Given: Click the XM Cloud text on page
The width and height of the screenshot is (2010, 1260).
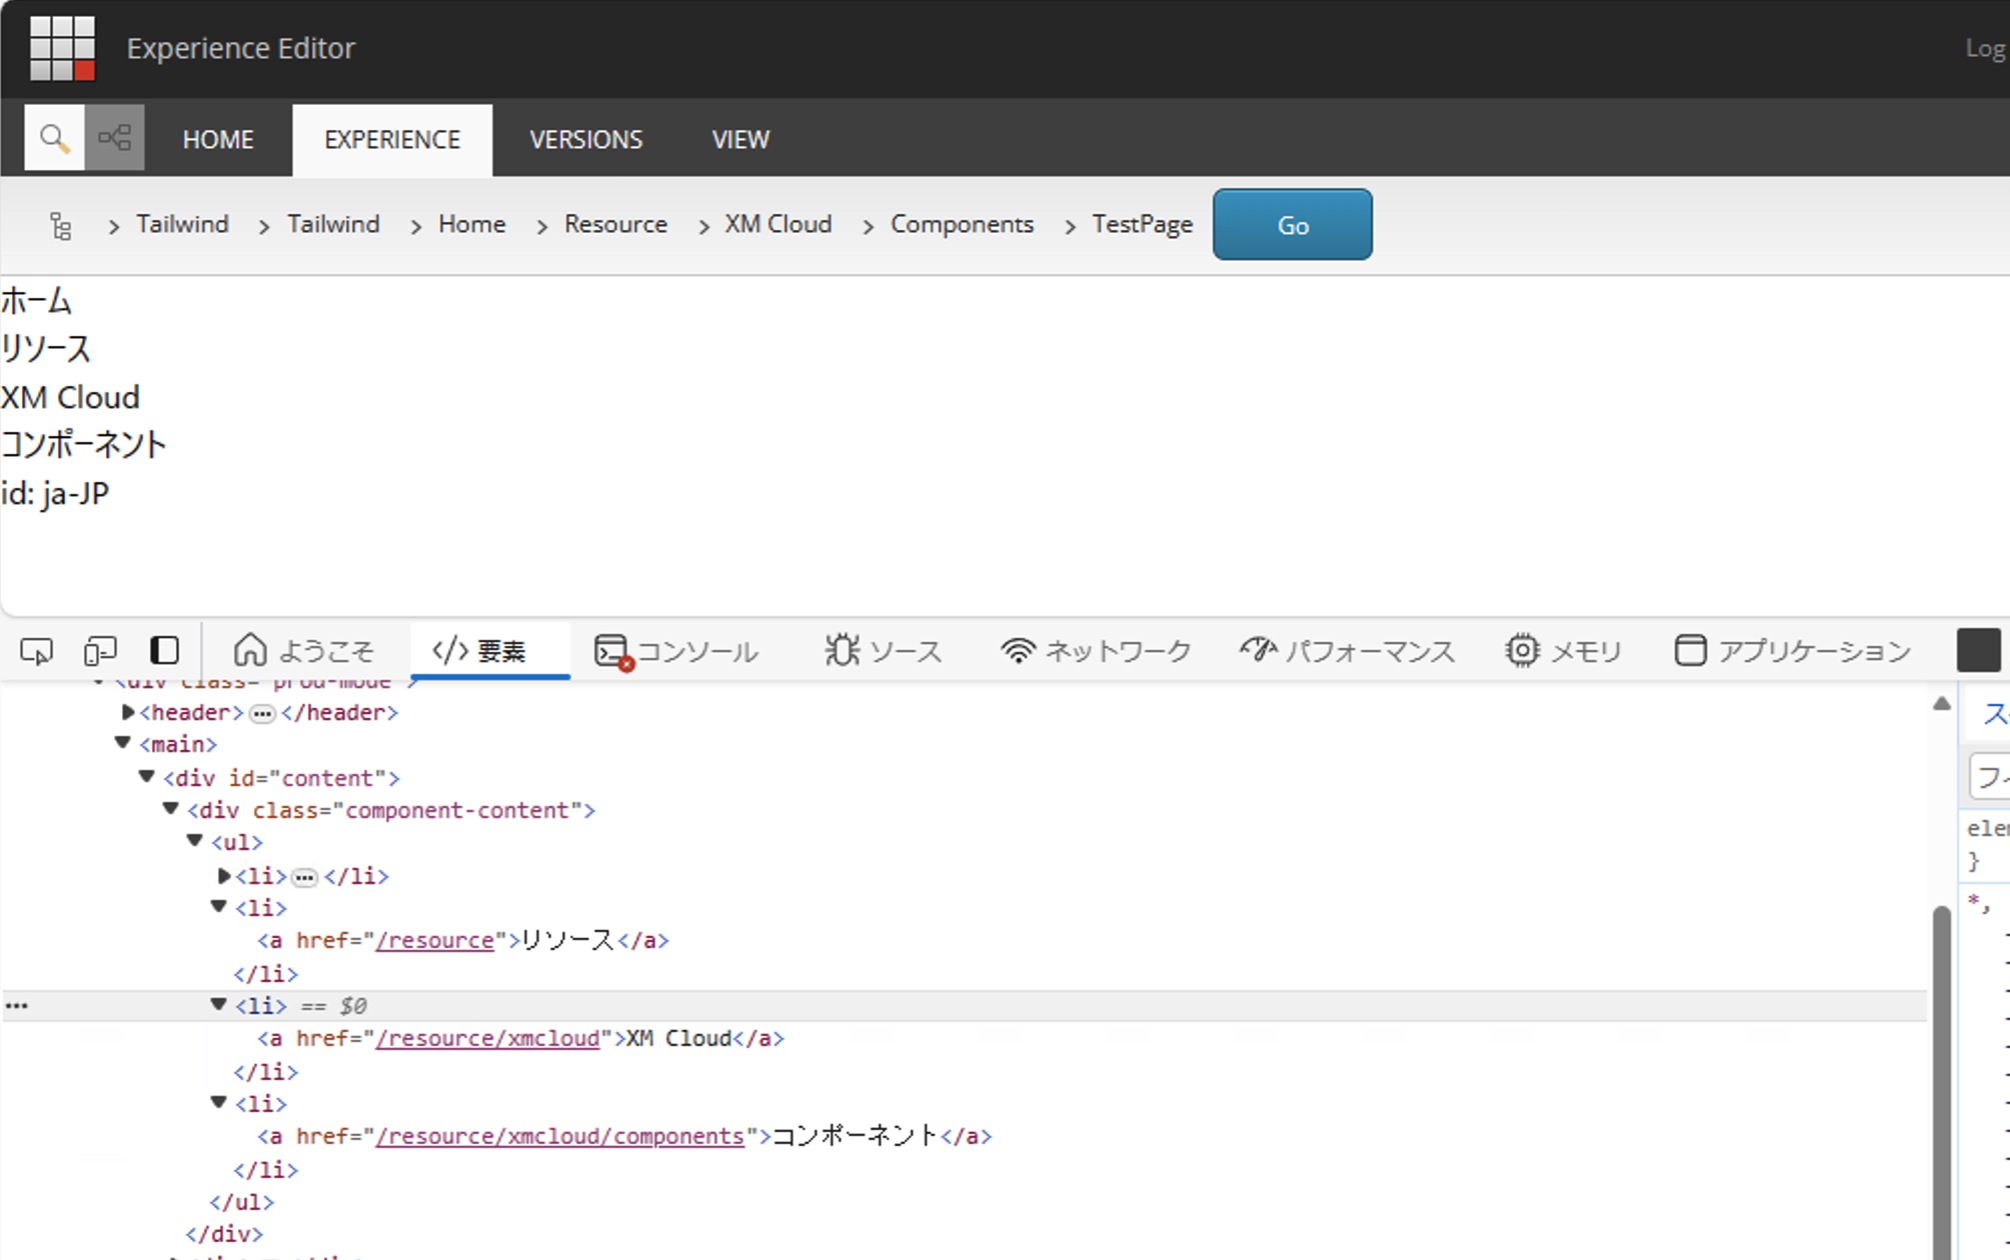Looking at the screenshot, I should point(70,397).
